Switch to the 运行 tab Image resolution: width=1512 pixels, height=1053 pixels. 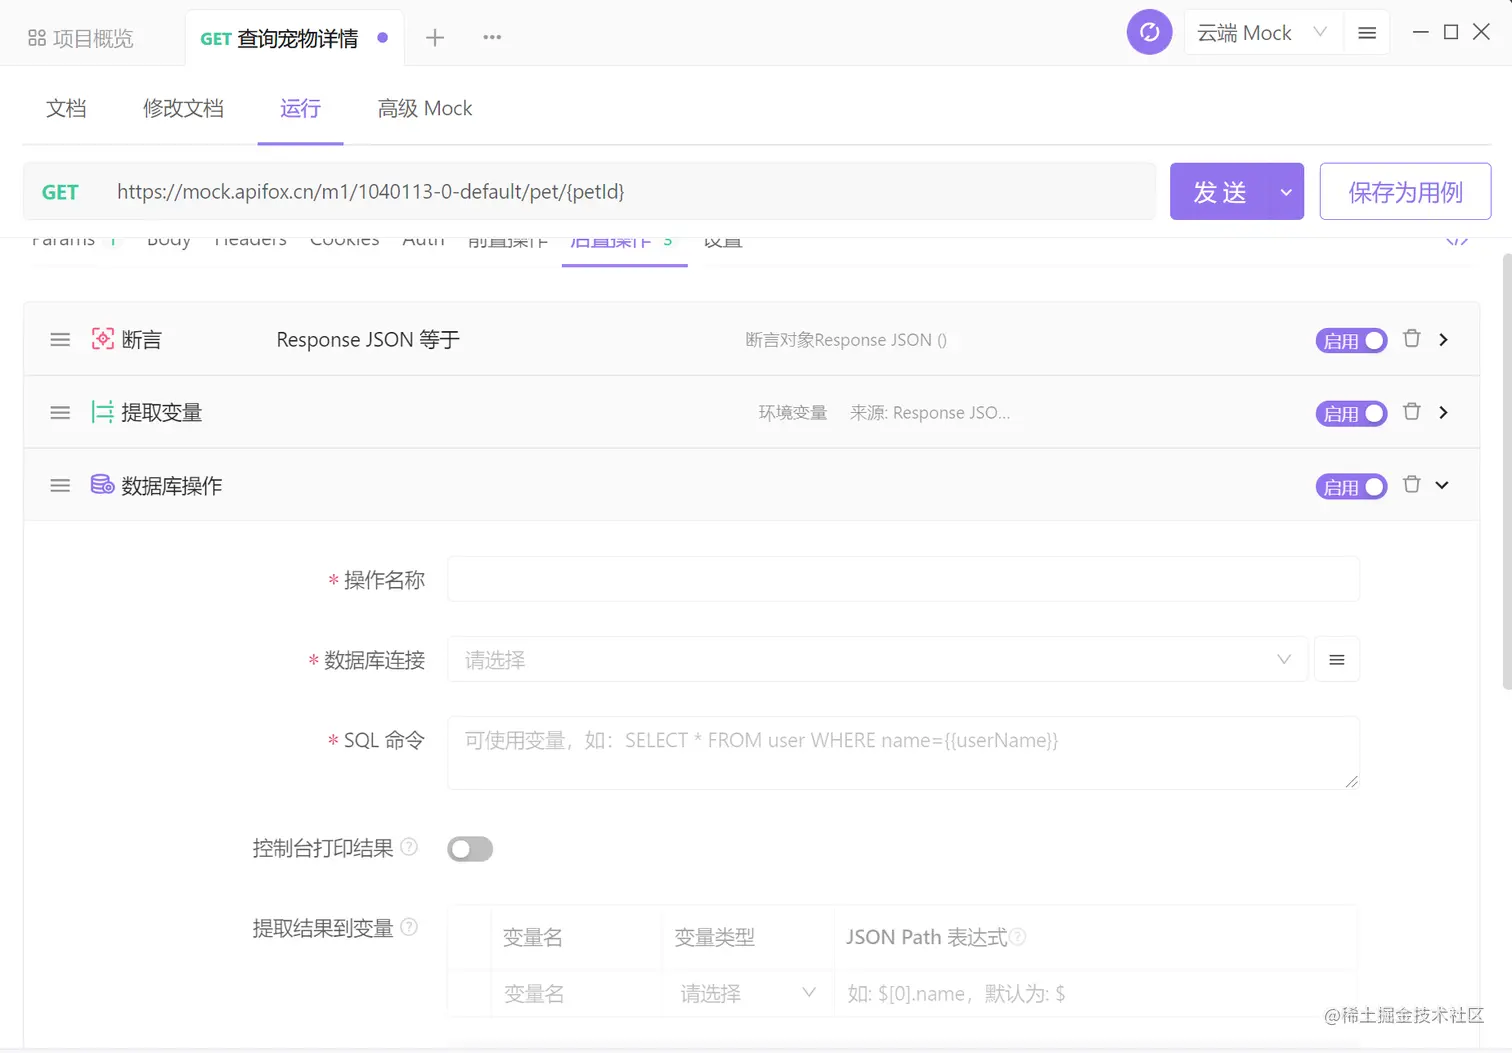[x=300, y=108]
